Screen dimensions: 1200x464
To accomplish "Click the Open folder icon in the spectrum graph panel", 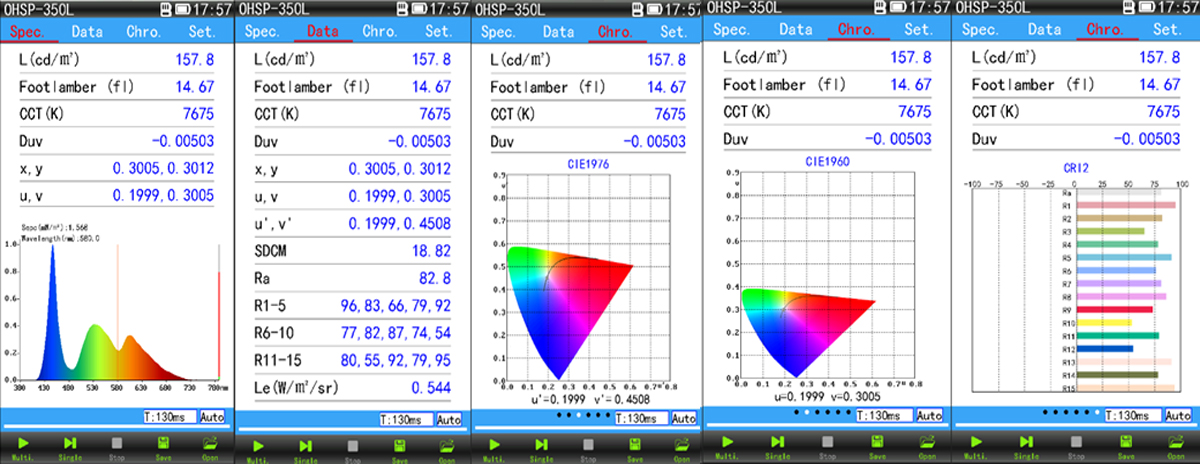I will [x=210, y=443].
